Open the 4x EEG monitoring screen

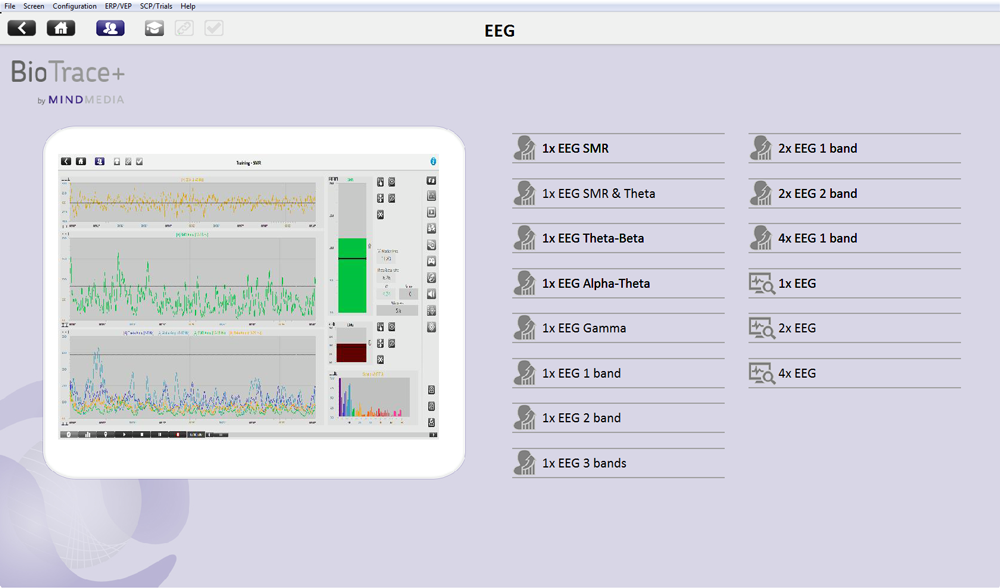tap(855, 373)
